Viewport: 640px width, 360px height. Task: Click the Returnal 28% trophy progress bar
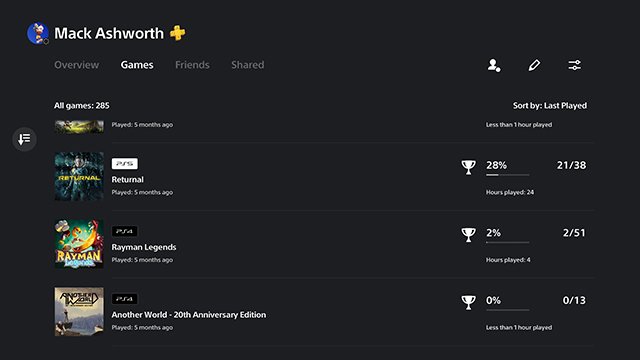coord(507,175)
